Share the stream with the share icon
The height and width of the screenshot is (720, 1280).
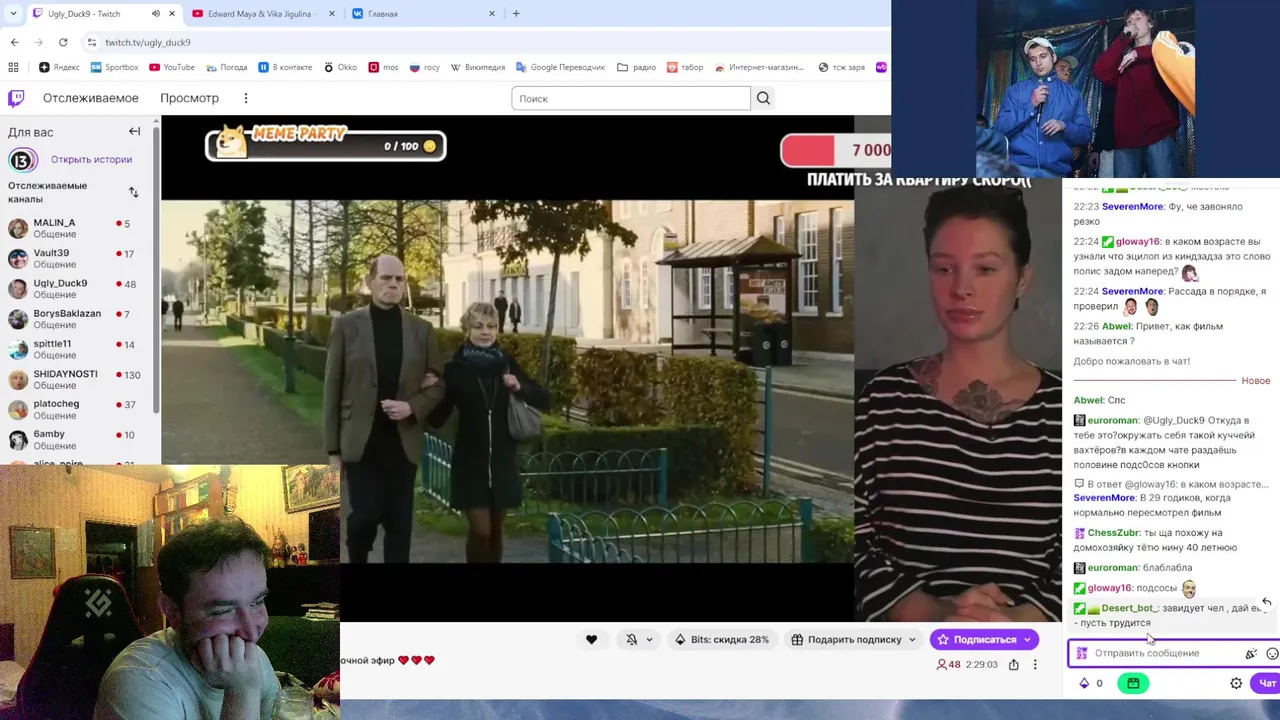[x=1014, y=664]
